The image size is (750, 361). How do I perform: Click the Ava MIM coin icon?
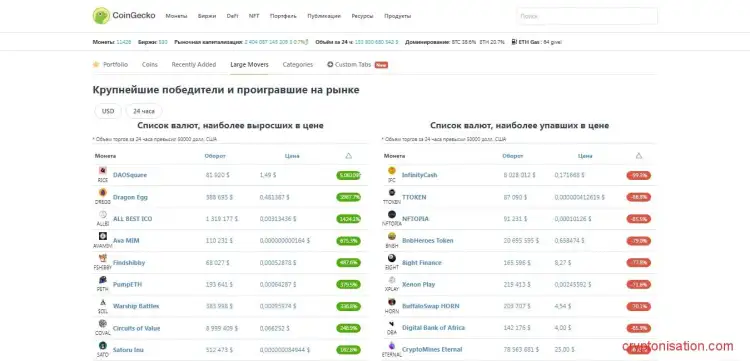tap(102, 236)
